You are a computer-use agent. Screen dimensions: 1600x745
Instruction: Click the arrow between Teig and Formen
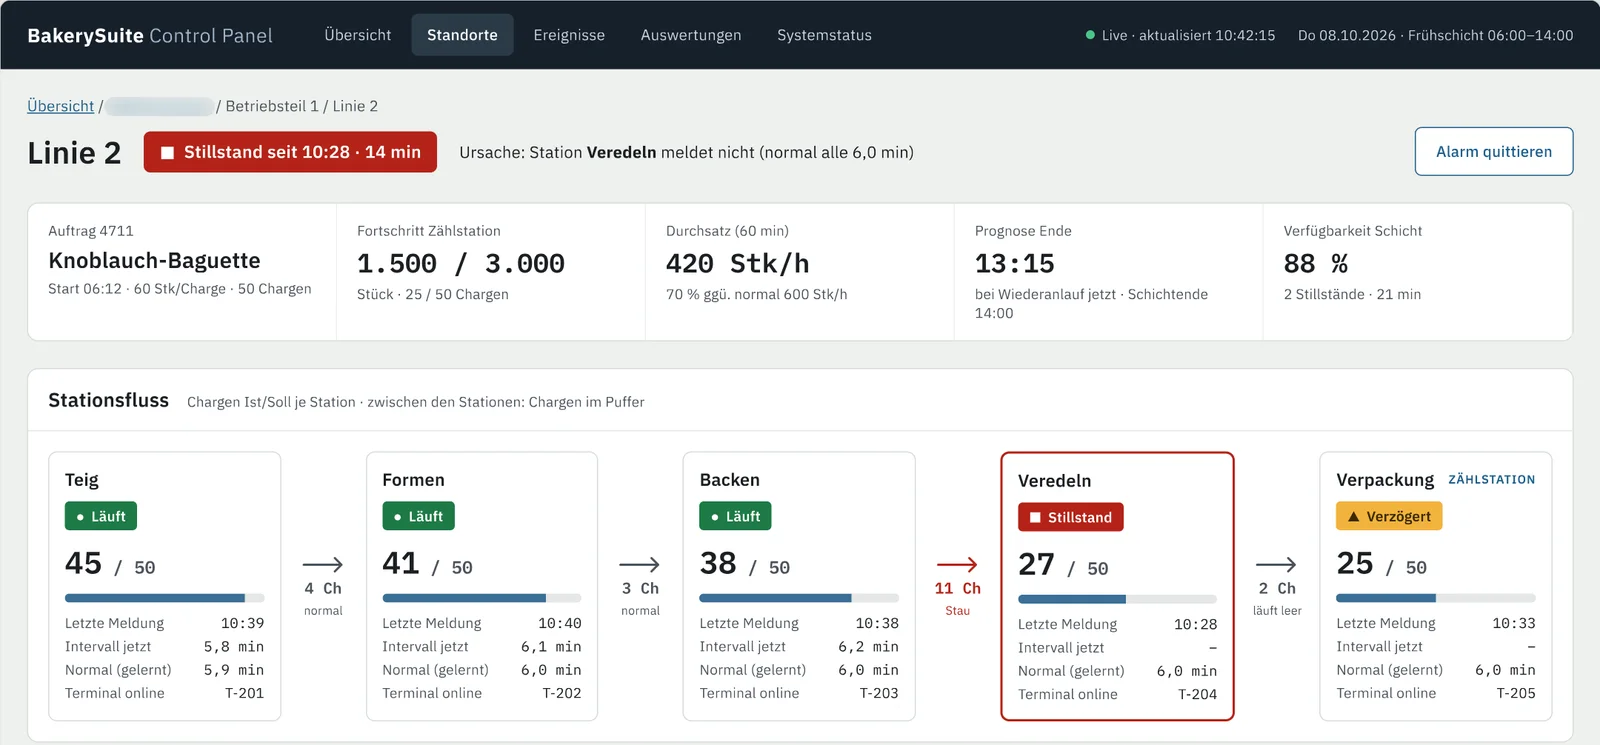pyautogui.click(x=323, y=564)
